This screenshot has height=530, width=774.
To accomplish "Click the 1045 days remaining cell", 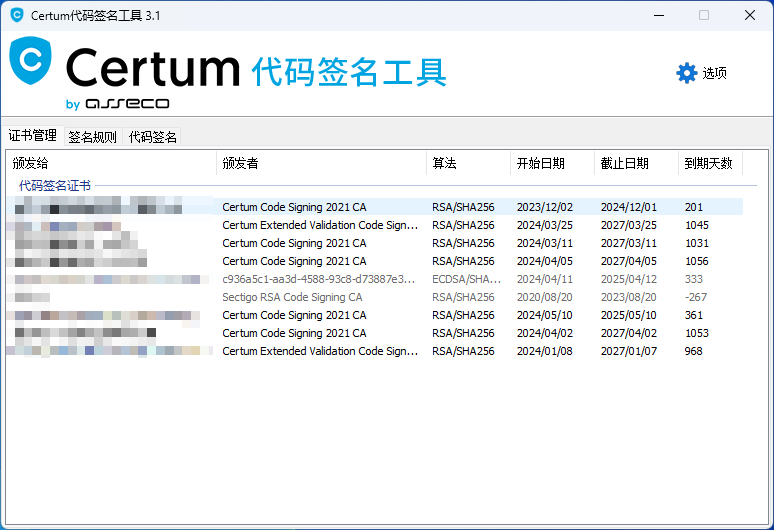I will click(697, 225).
